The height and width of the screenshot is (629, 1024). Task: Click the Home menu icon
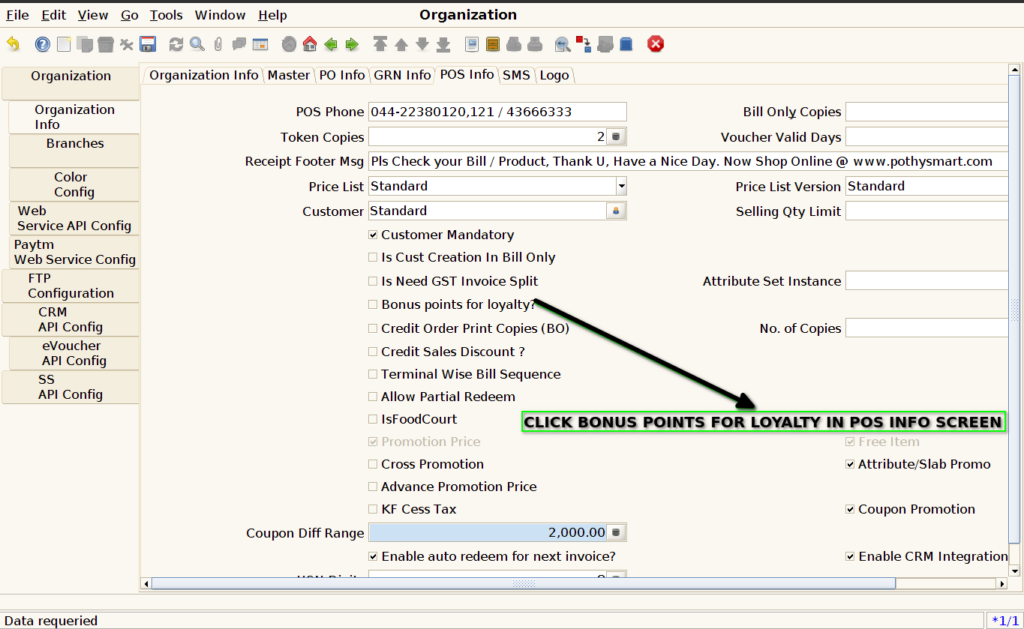(x=310, y=44)
